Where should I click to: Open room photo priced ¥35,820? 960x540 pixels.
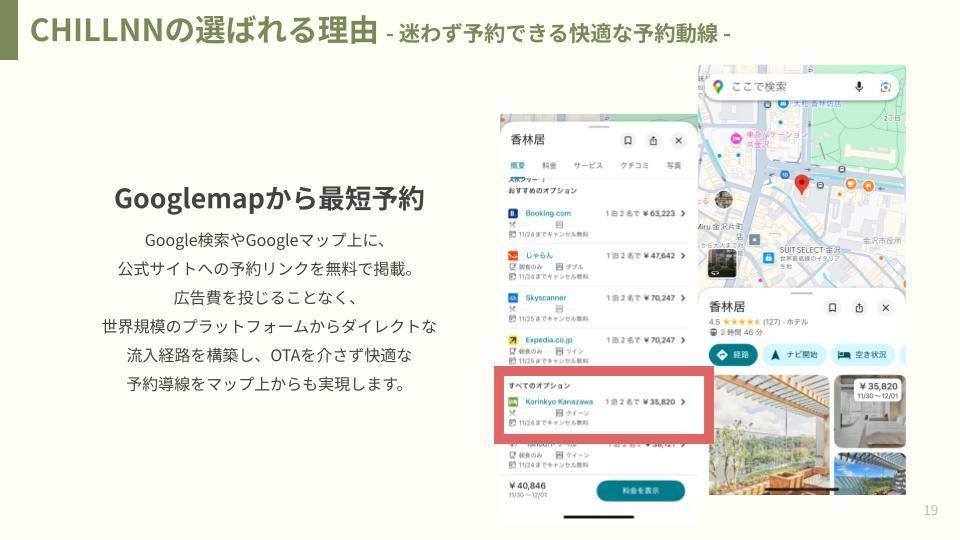(x=869, y=411)
